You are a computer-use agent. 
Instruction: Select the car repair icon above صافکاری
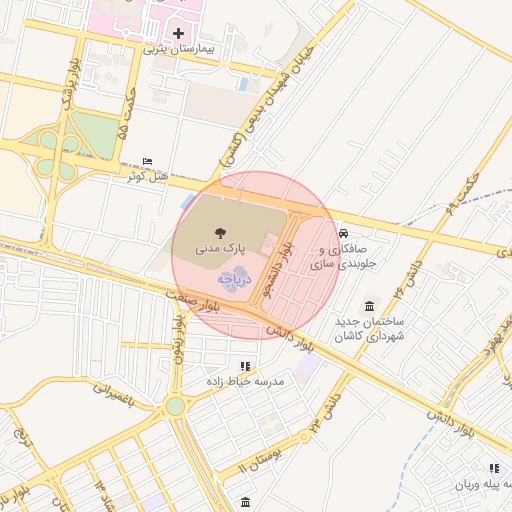point(343,233)
